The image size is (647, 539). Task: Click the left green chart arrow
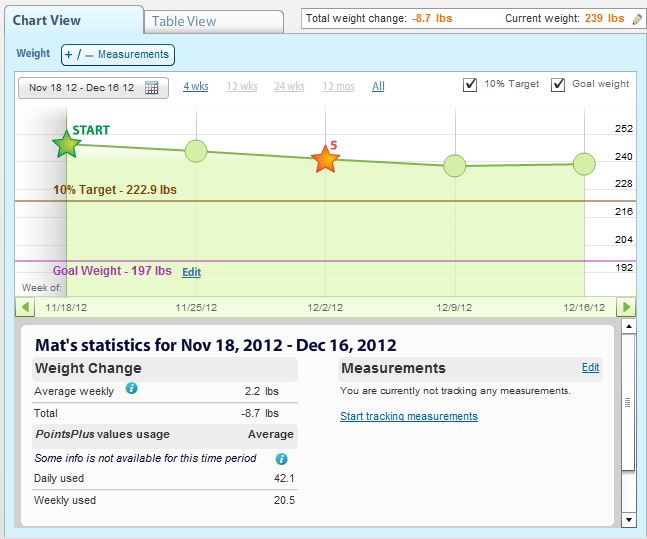tap(24, 307)
